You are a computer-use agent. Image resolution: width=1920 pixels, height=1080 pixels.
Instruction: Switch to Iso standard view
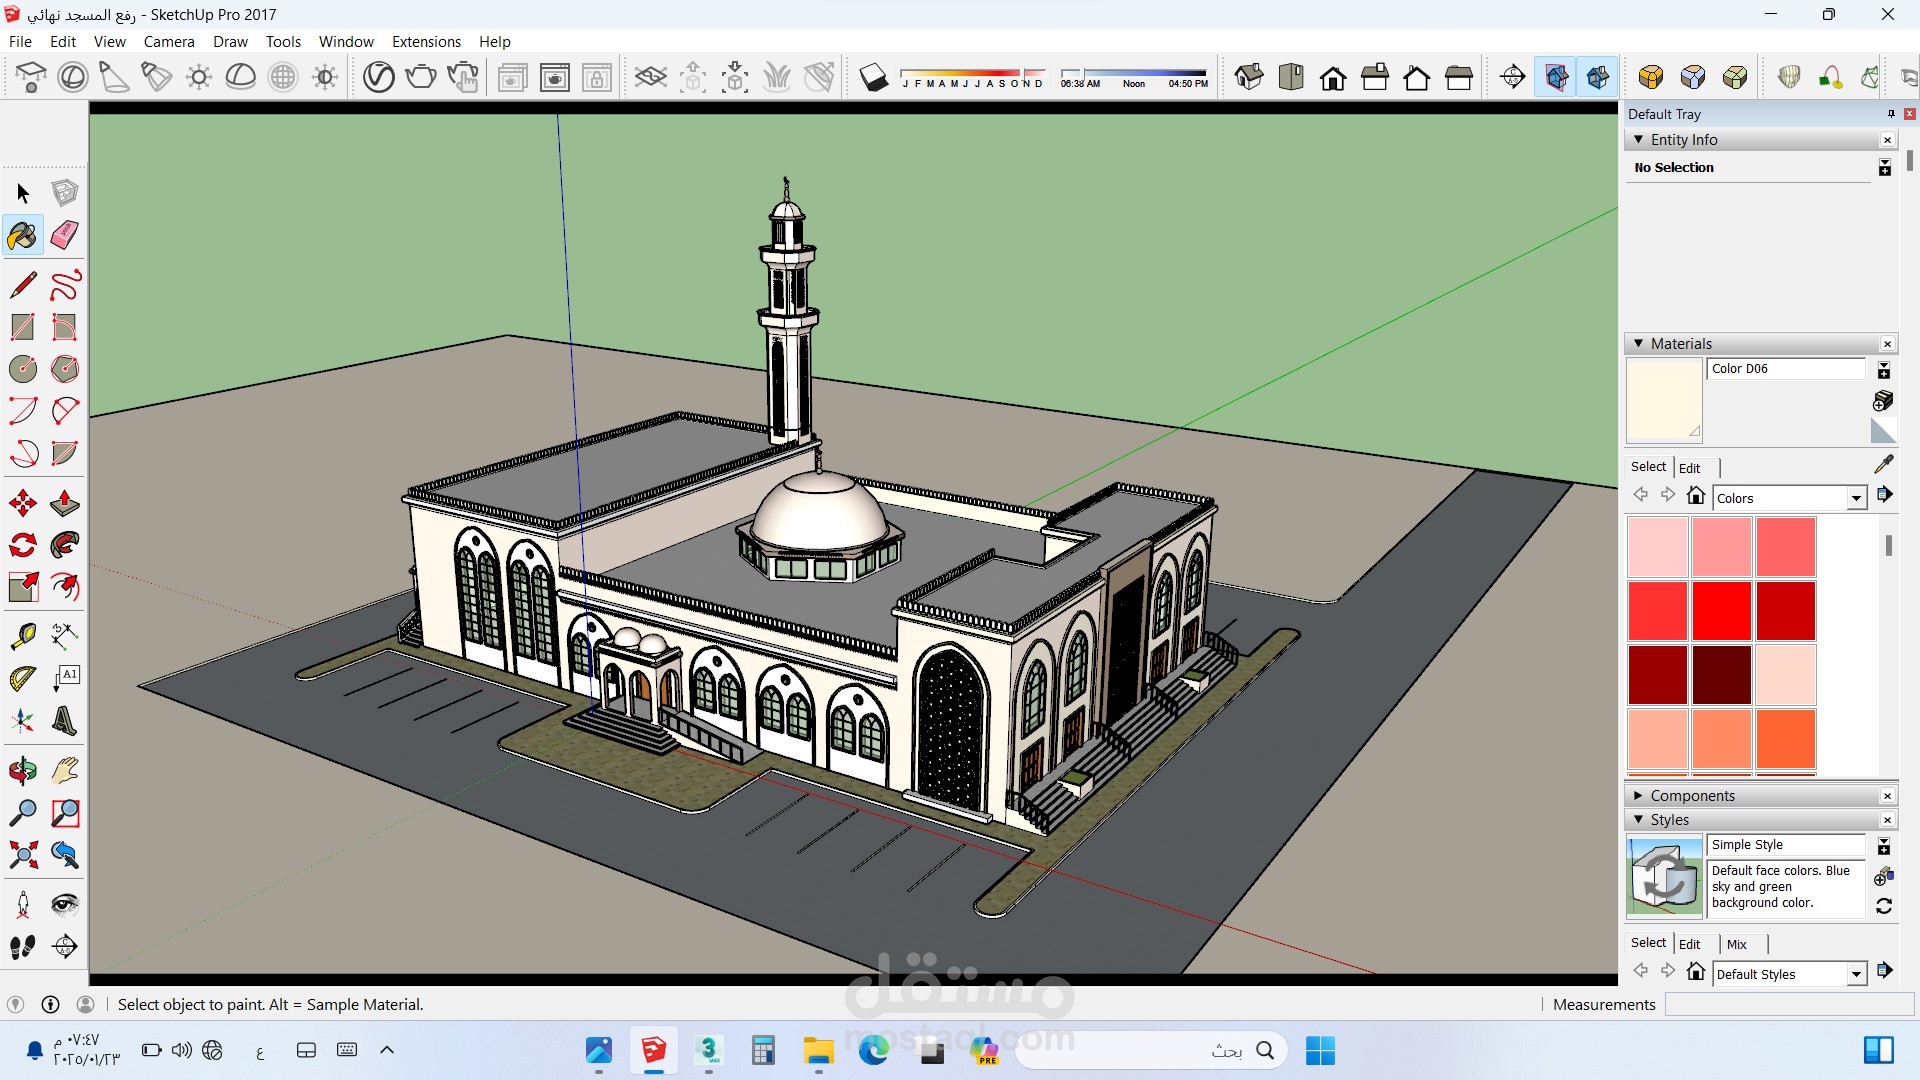[1249, 77]
